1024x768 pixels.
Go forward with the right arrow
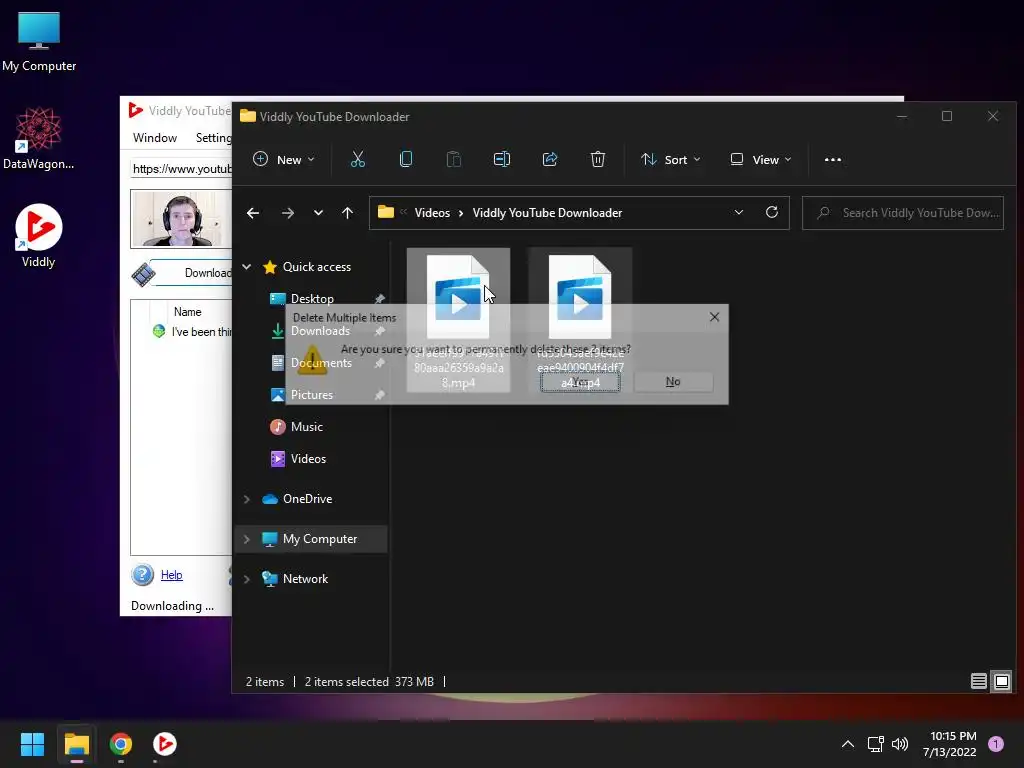[x=287, y=213]
